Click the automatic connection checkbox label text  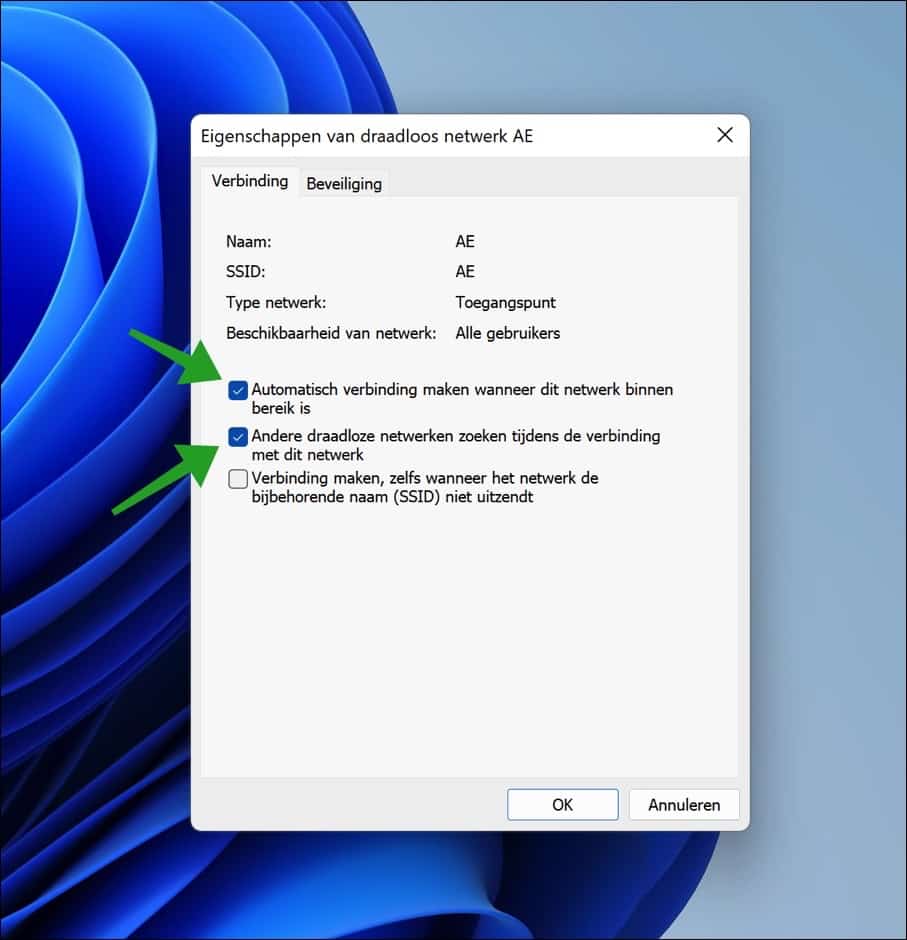pos(460,390)
